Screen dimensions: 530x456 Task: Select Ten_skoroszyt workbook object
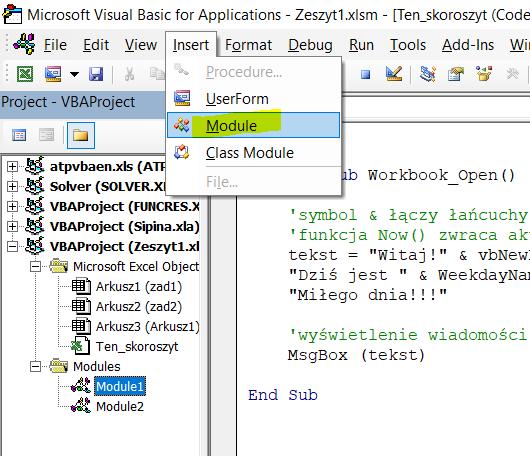(x=137, y=346)
